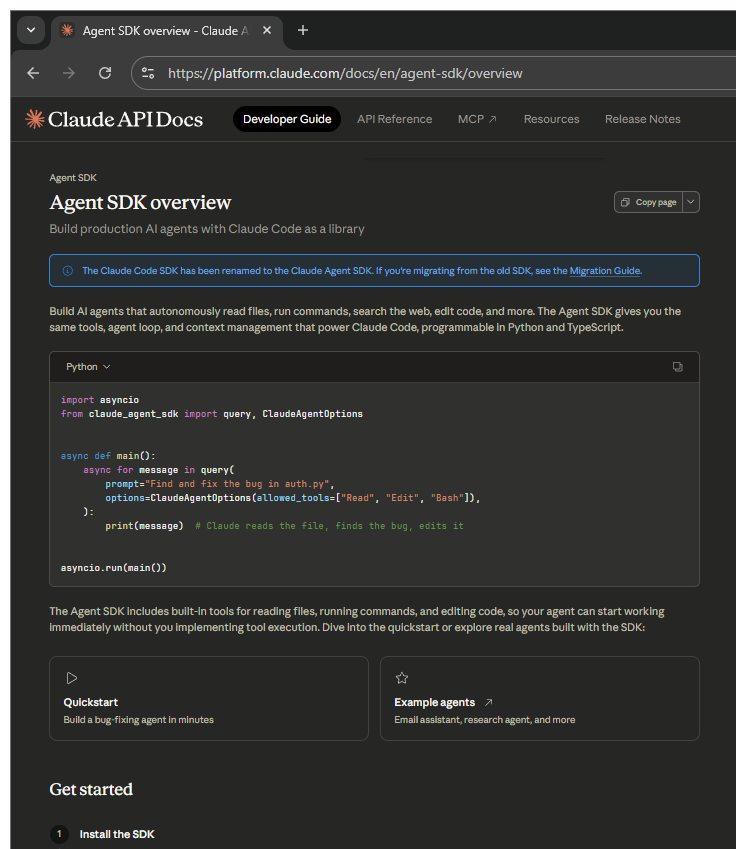Viewport: 736px width, 849px height.
Task: Click the print(message) code line
Action: [x=144, y=526]
